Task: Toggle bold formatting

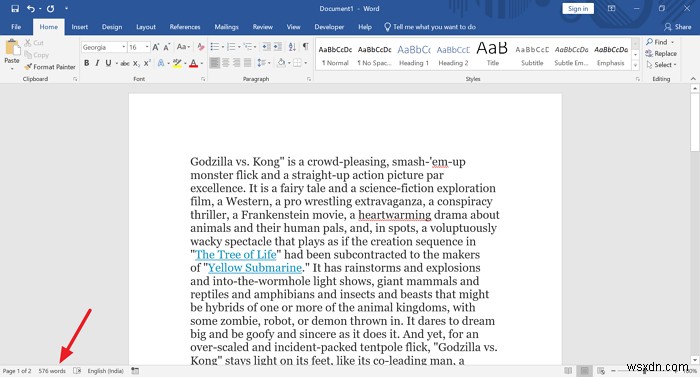Action: tap(87, 63)
